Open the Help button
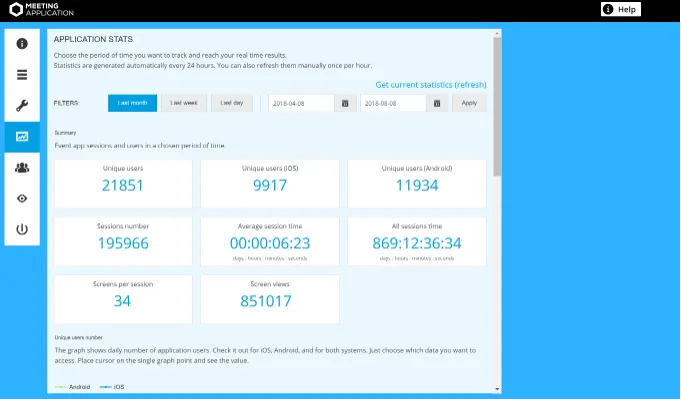The image size is (681, 399). [621, 9]
